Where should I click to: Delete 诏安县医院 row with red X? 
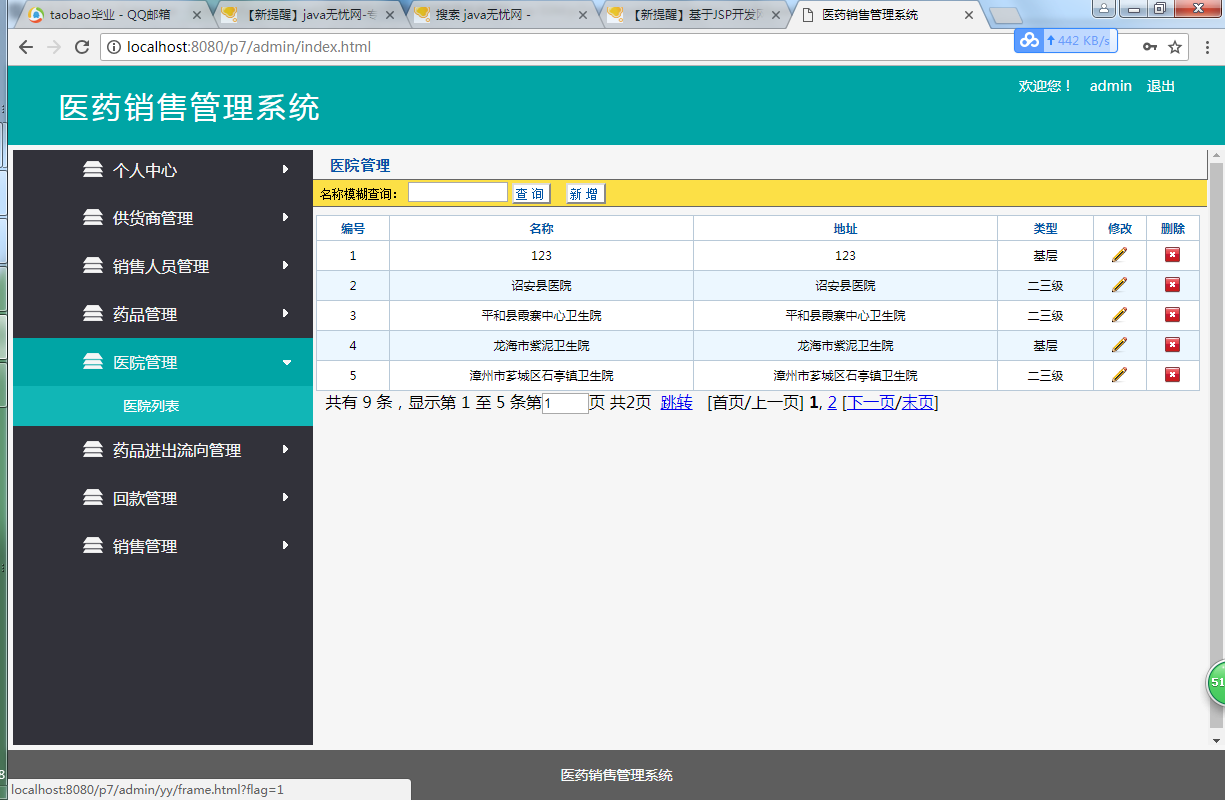[1172, 285]
